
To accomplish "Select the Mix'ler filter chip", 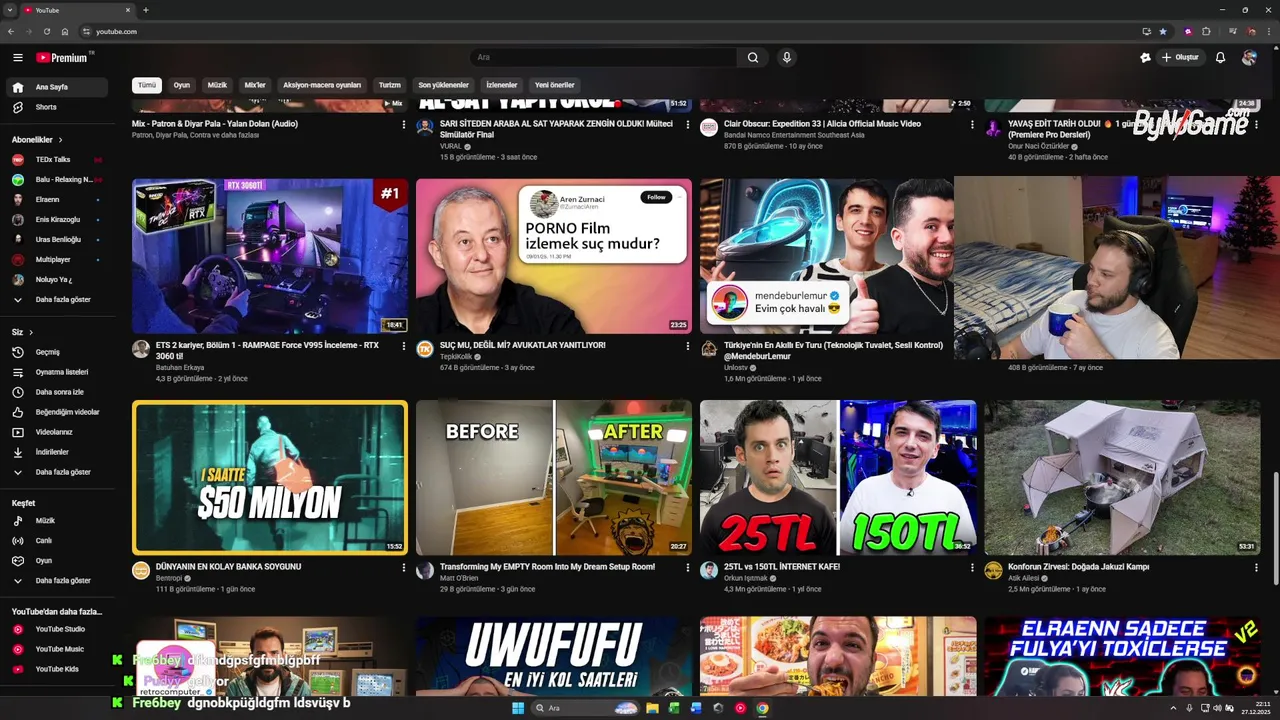I will pyautogui.click(x=255, y=85).
